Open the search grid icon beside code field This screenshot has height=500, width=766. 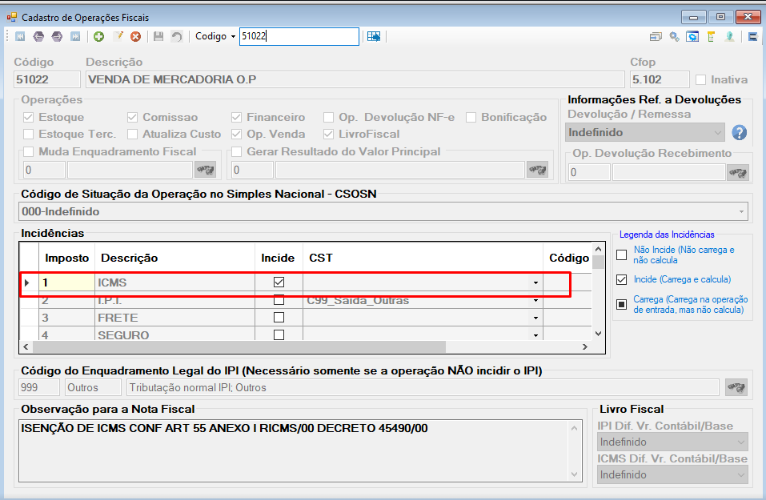click(x=373, y=37)
